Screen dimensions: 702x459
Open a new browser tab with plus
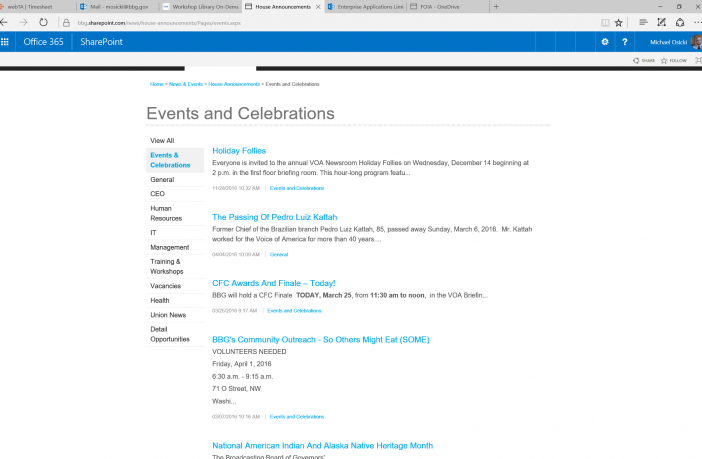(x=496, y=7)
